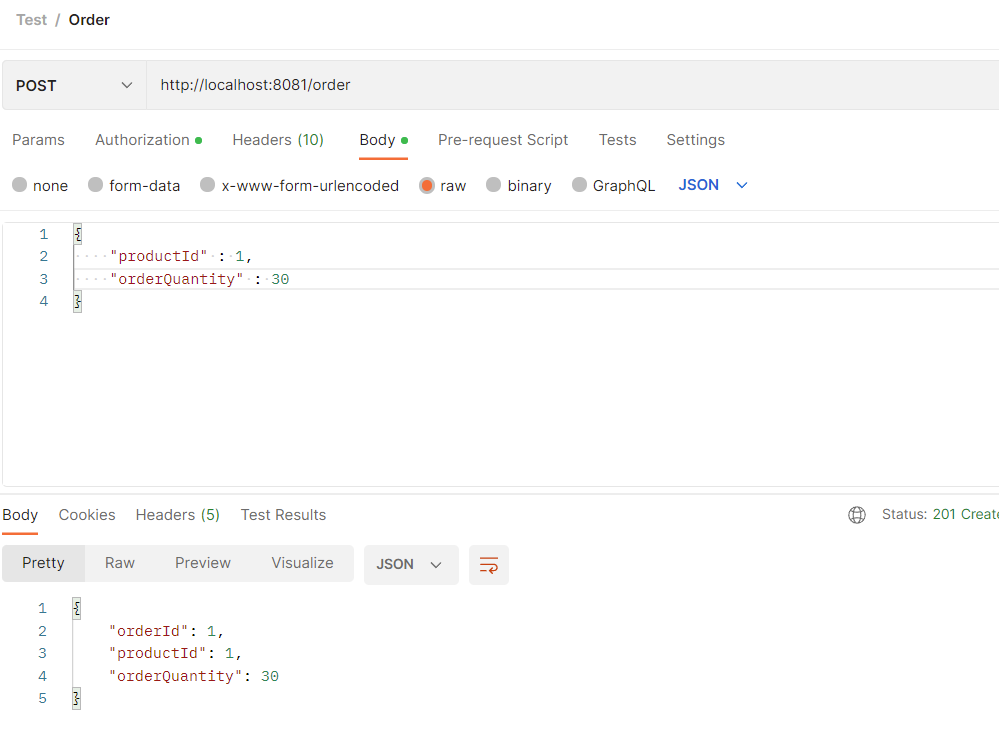999x730 pixels.
Task: Open the Cookies response tab
Action: pyautogui.click(x=87, y=514)
